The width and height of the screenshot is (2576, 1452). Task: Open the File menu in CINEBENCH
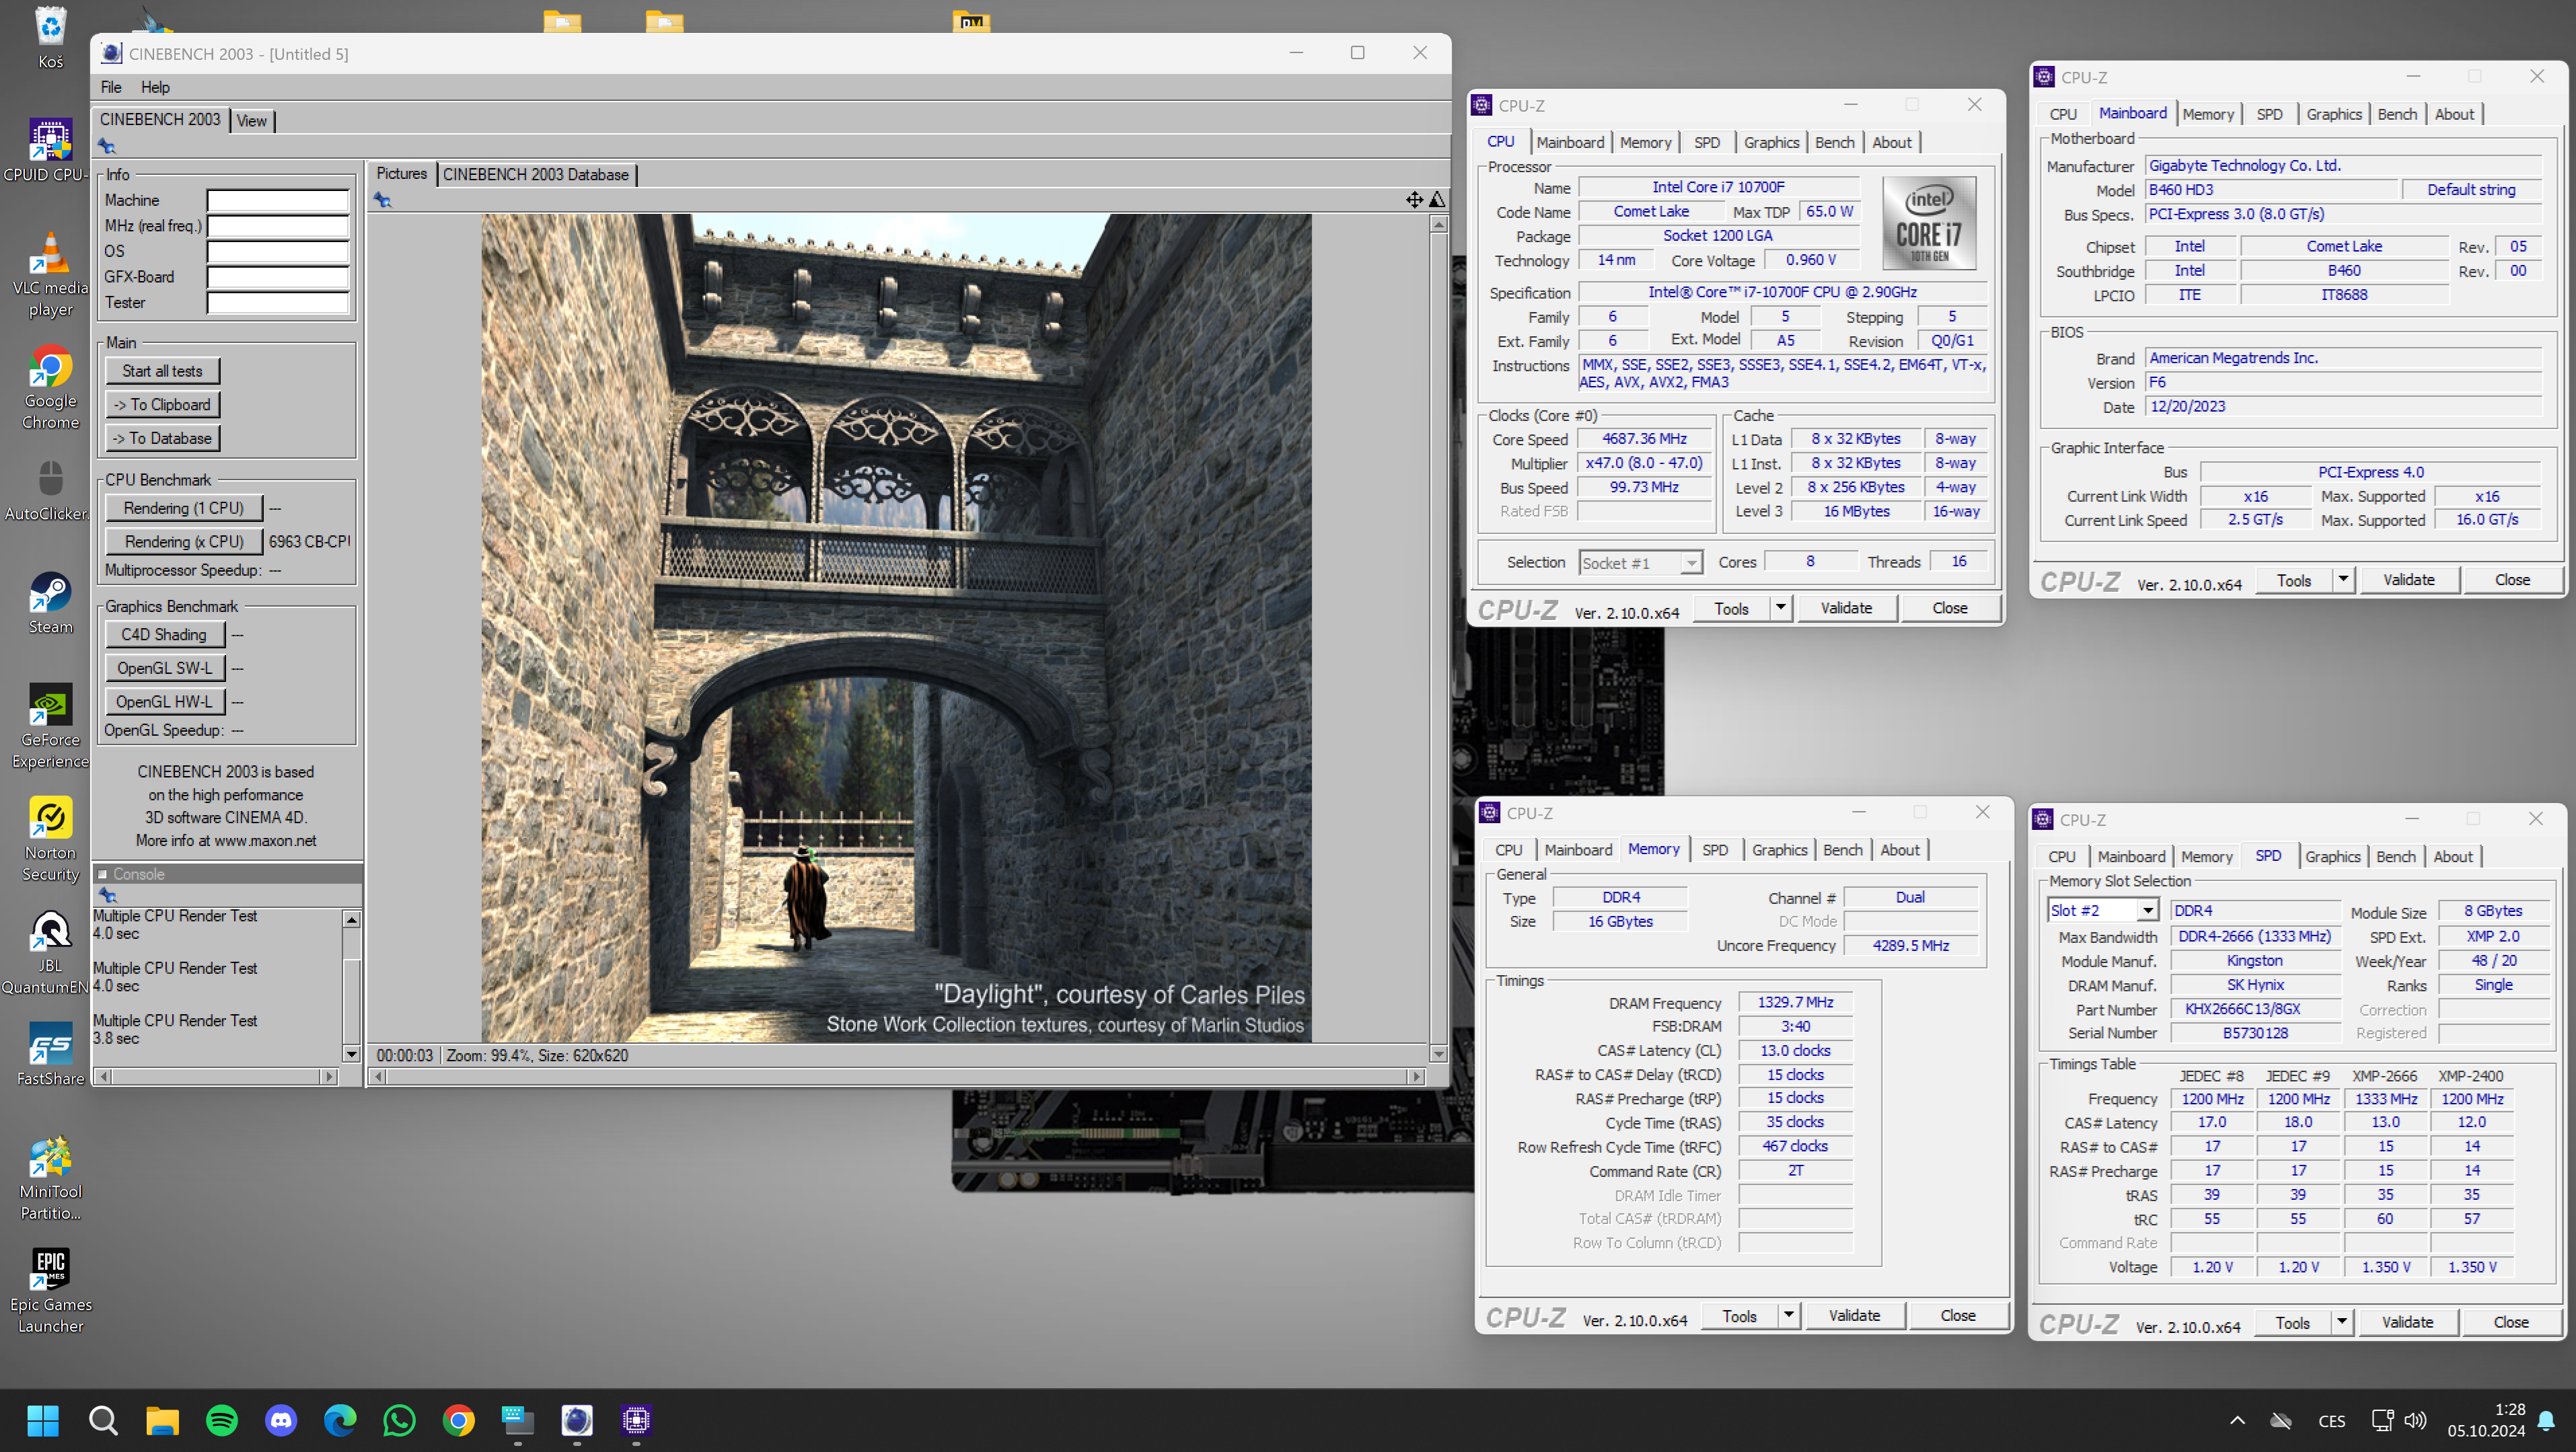(x=111, y=87)
